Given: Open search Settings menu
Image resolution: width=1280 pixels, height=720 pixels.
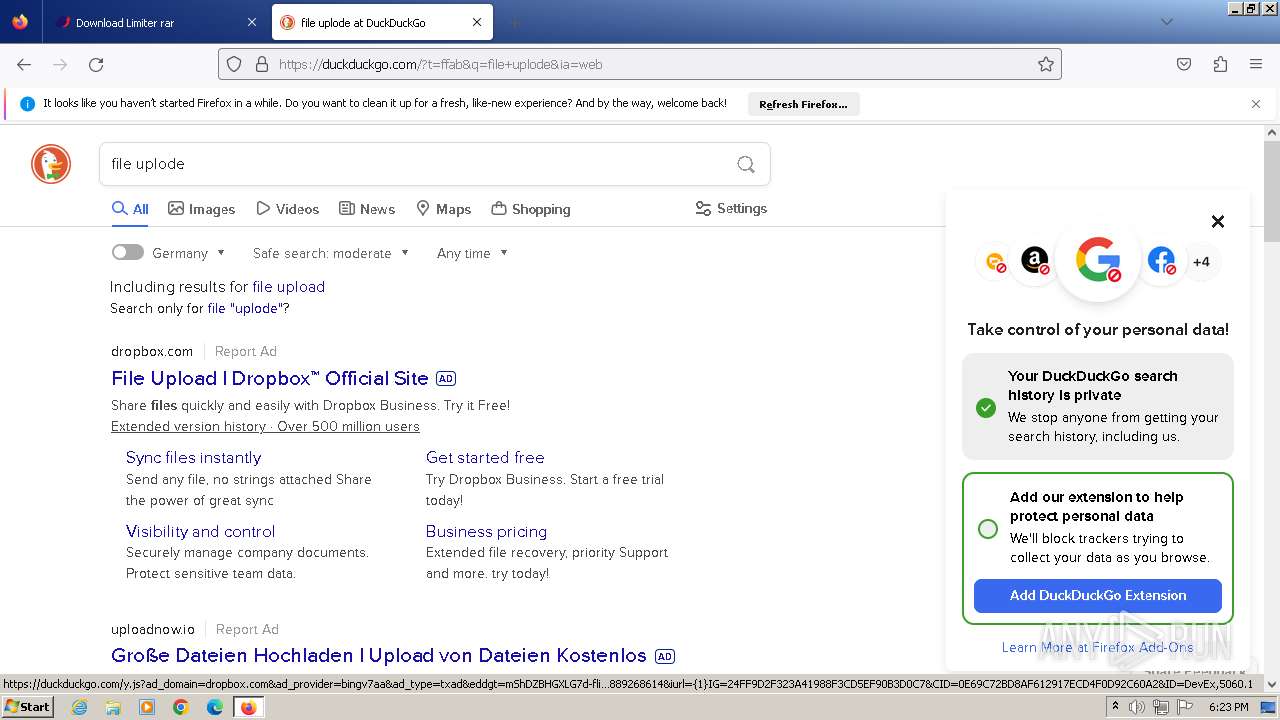Looking at the screenshot, I should click(x=731, y=208).
